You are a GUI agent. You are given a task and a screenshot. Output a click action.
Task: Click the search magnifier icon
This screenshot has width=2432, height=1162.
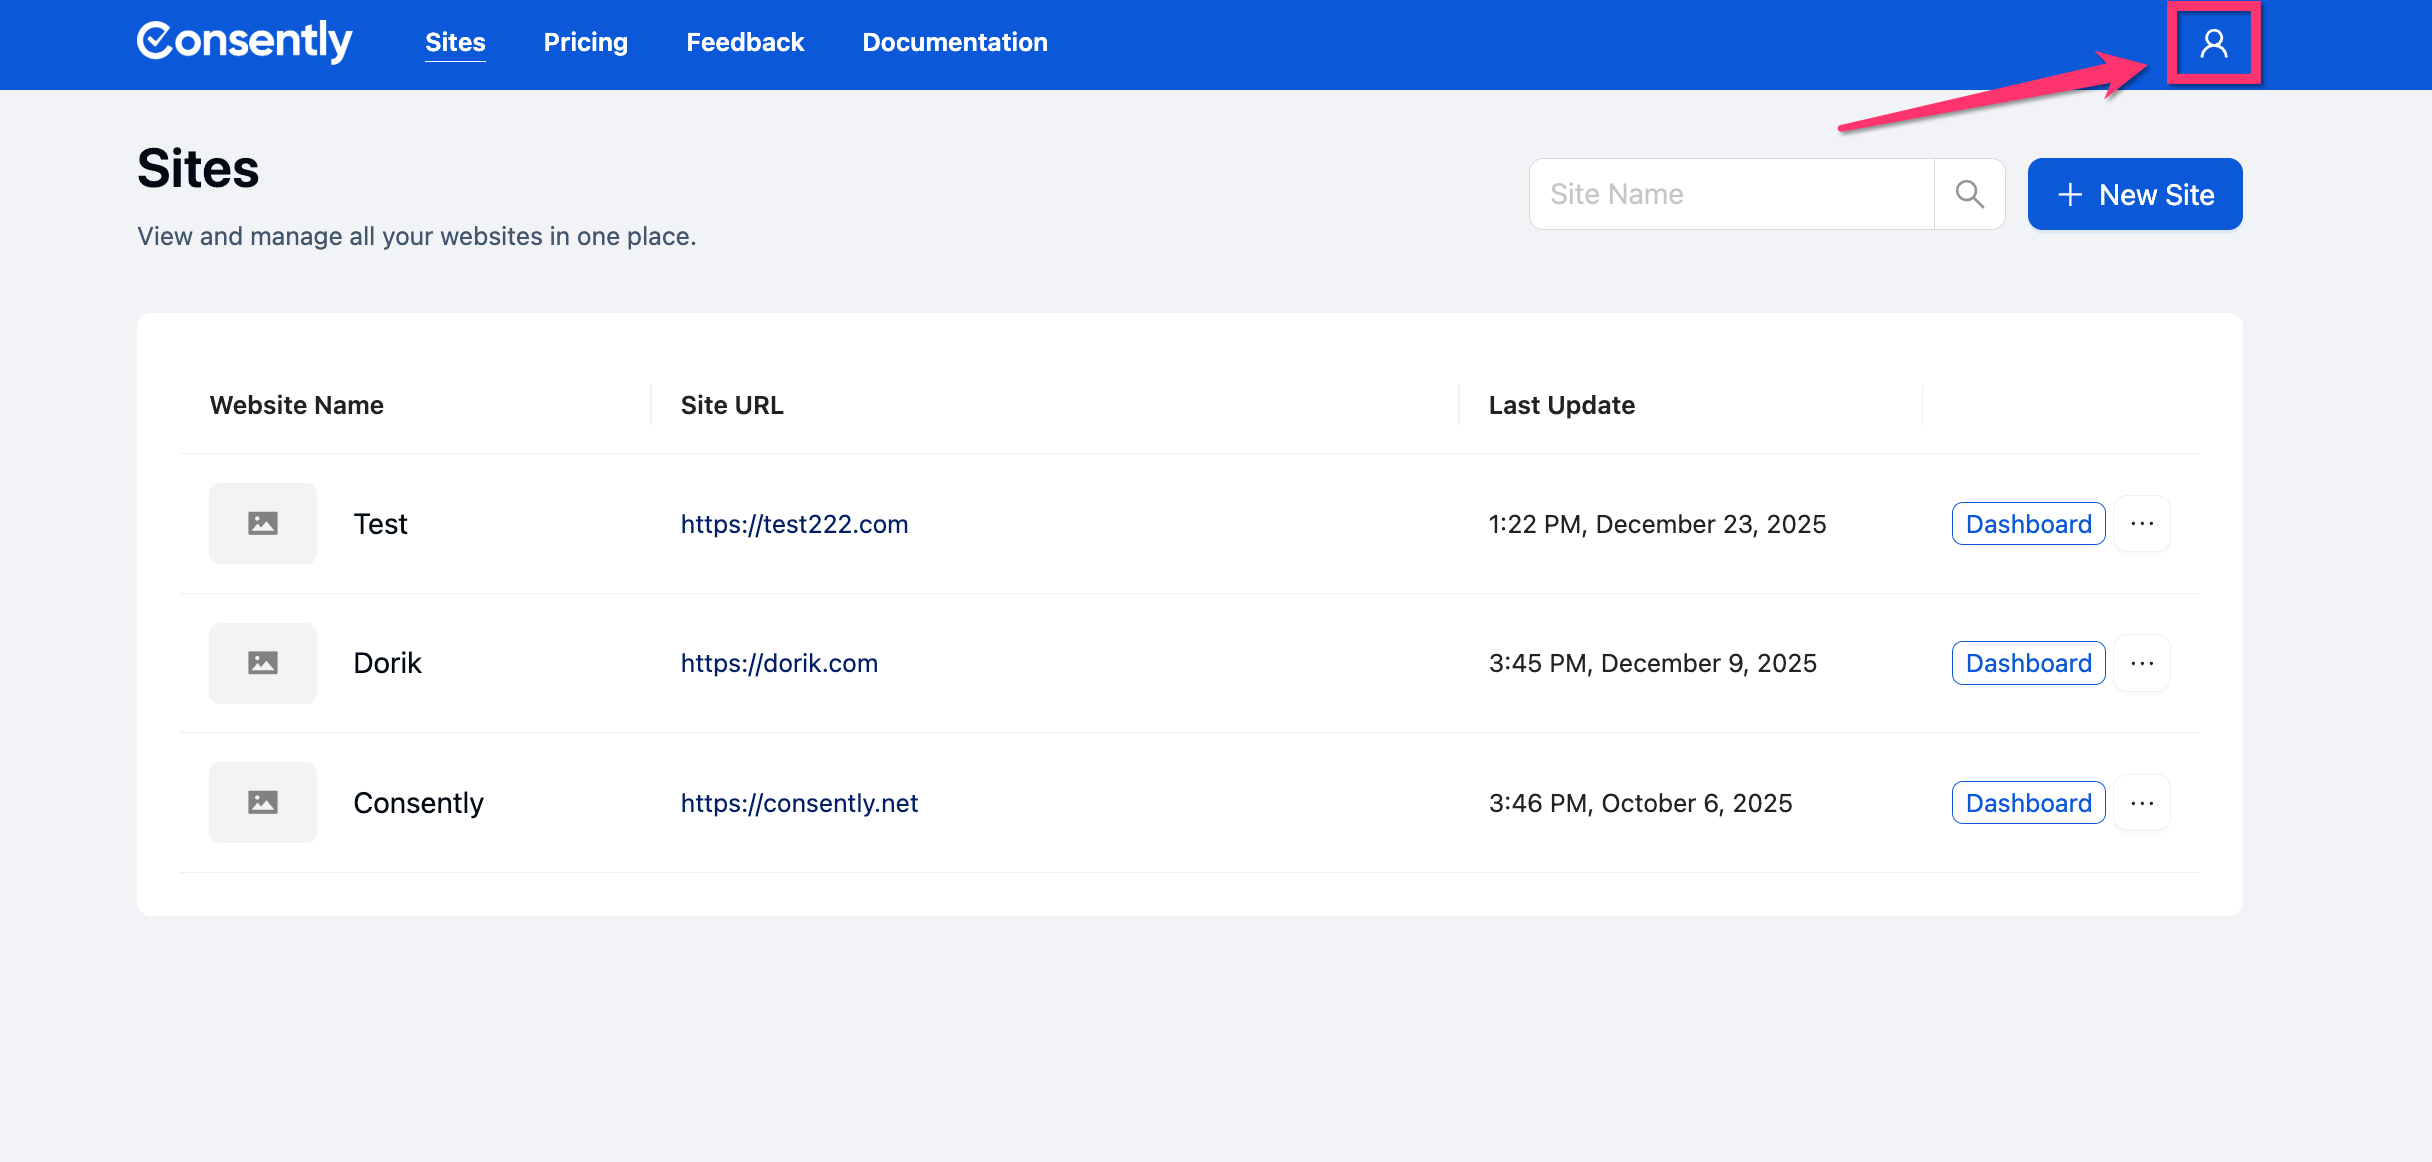click(1969, 194)
